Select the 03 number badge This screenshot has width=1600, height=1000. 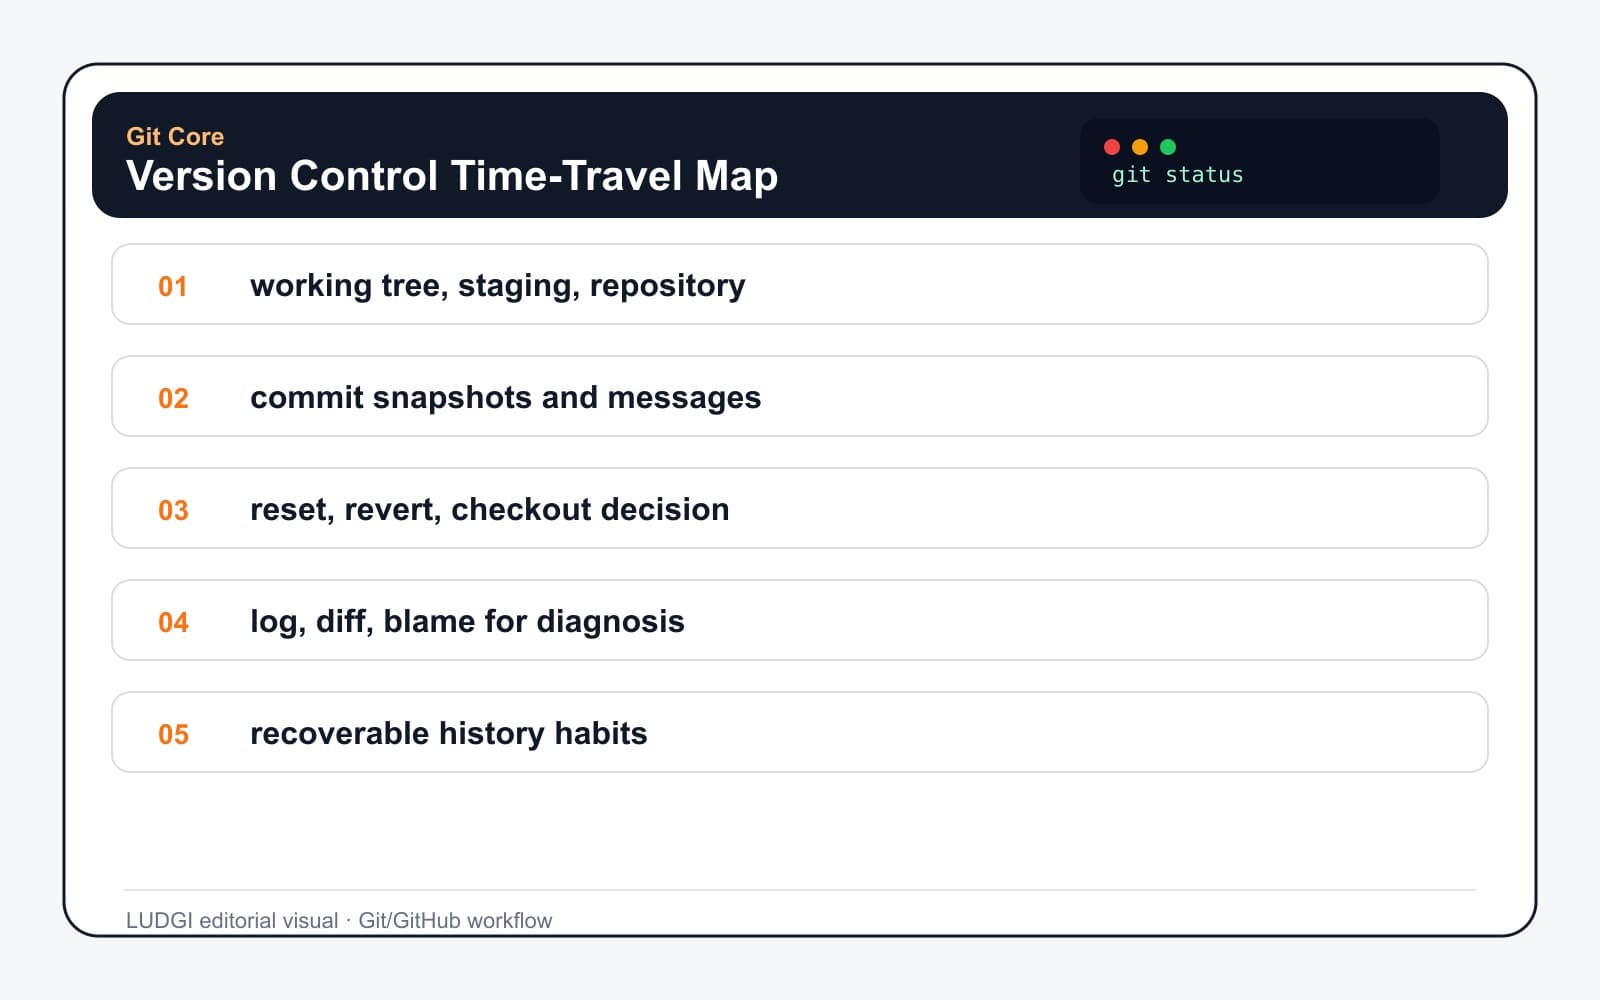(x=173, y=510)
